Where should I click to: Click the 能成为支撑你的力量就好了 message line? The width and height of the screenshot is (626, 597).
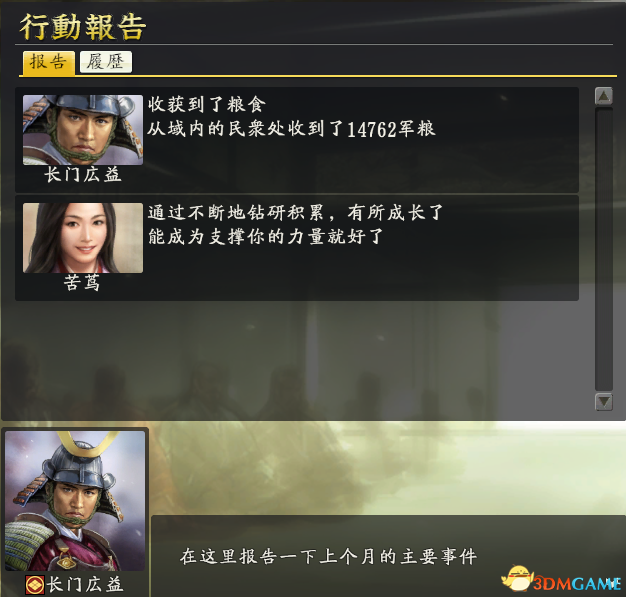coord(265,236)
